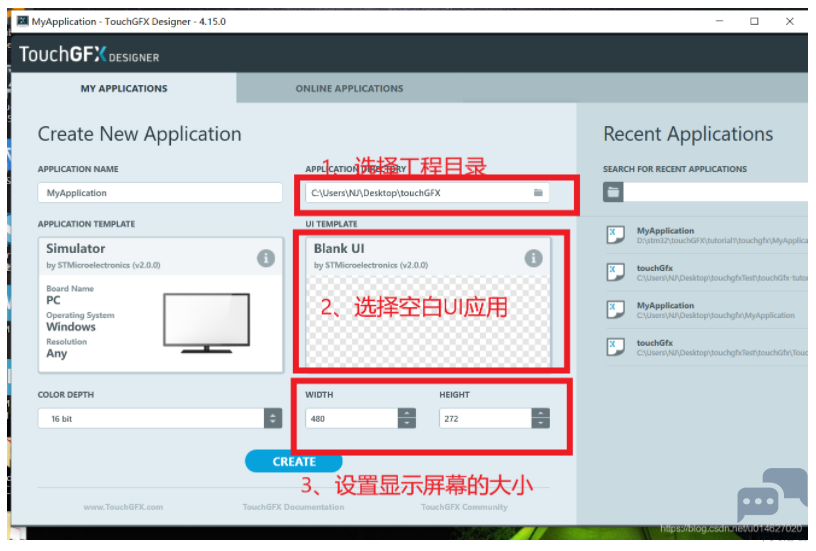Select the Blank UI template preview
Image resolution: width=816 pixels, height=551 pixels.
click(x=428, y=321)
